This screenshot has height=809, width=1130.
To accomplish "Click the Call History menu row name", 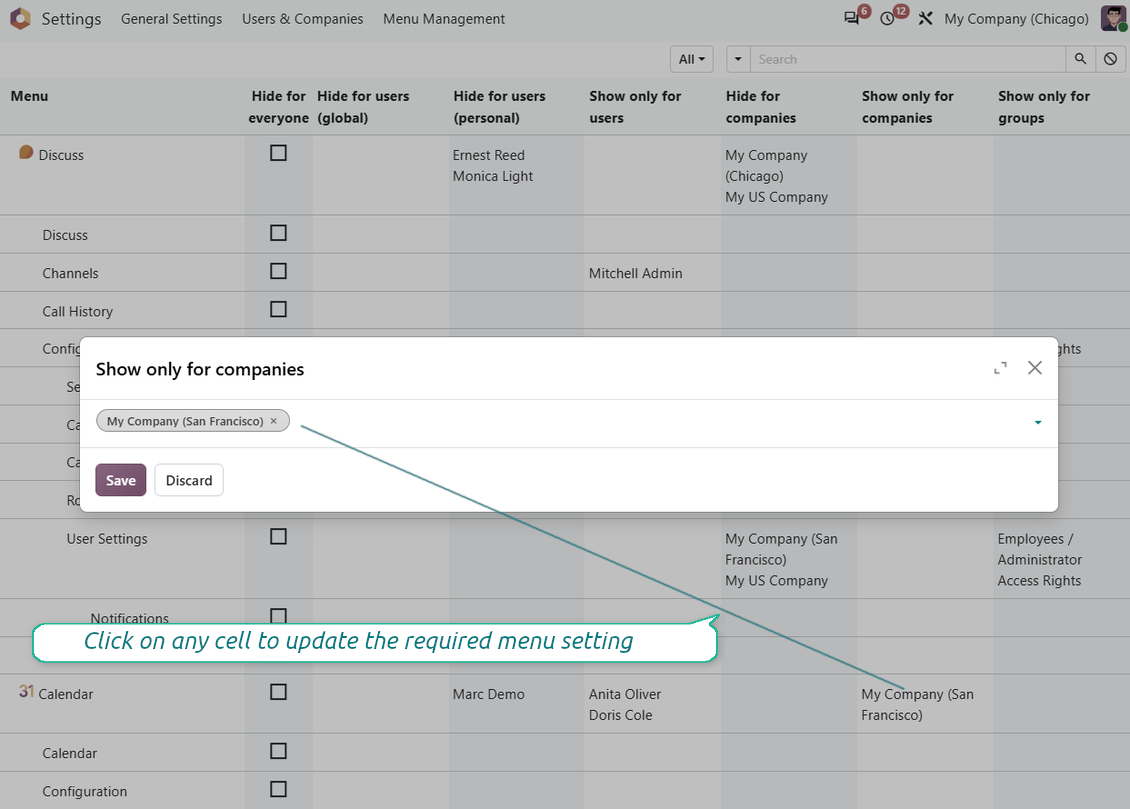I will pos(78,311).
